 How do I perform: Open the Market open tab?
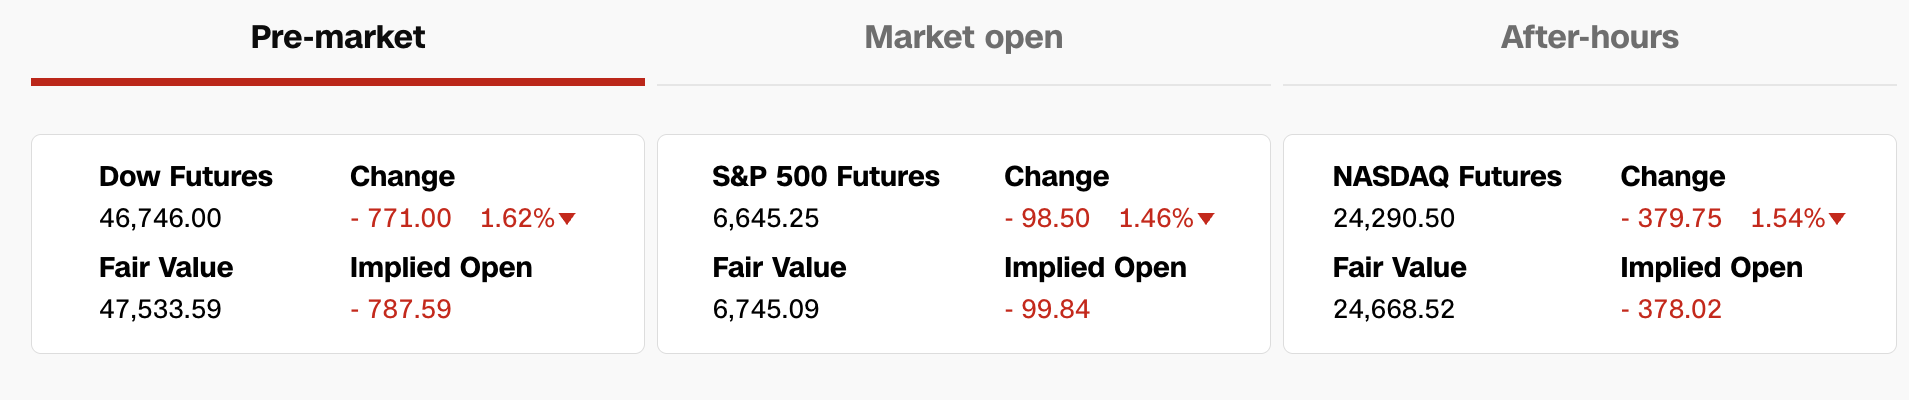coord(963,38)
